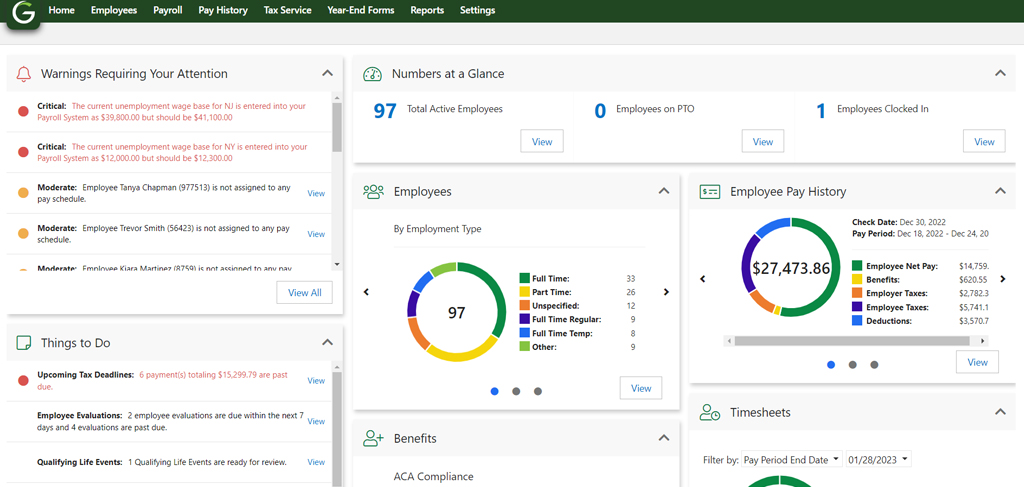This screenshot has width=1024, height=487.
Task: Open the Year-End Forms menu
Action: pos(361,10)
